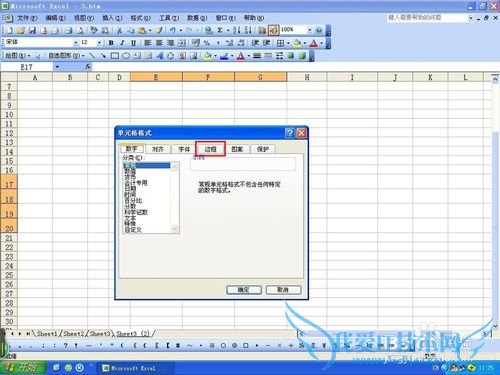Switch to the 对齐 tab in dialog
This screenshot has height=375, width=500.
click(x=158, y=149)
